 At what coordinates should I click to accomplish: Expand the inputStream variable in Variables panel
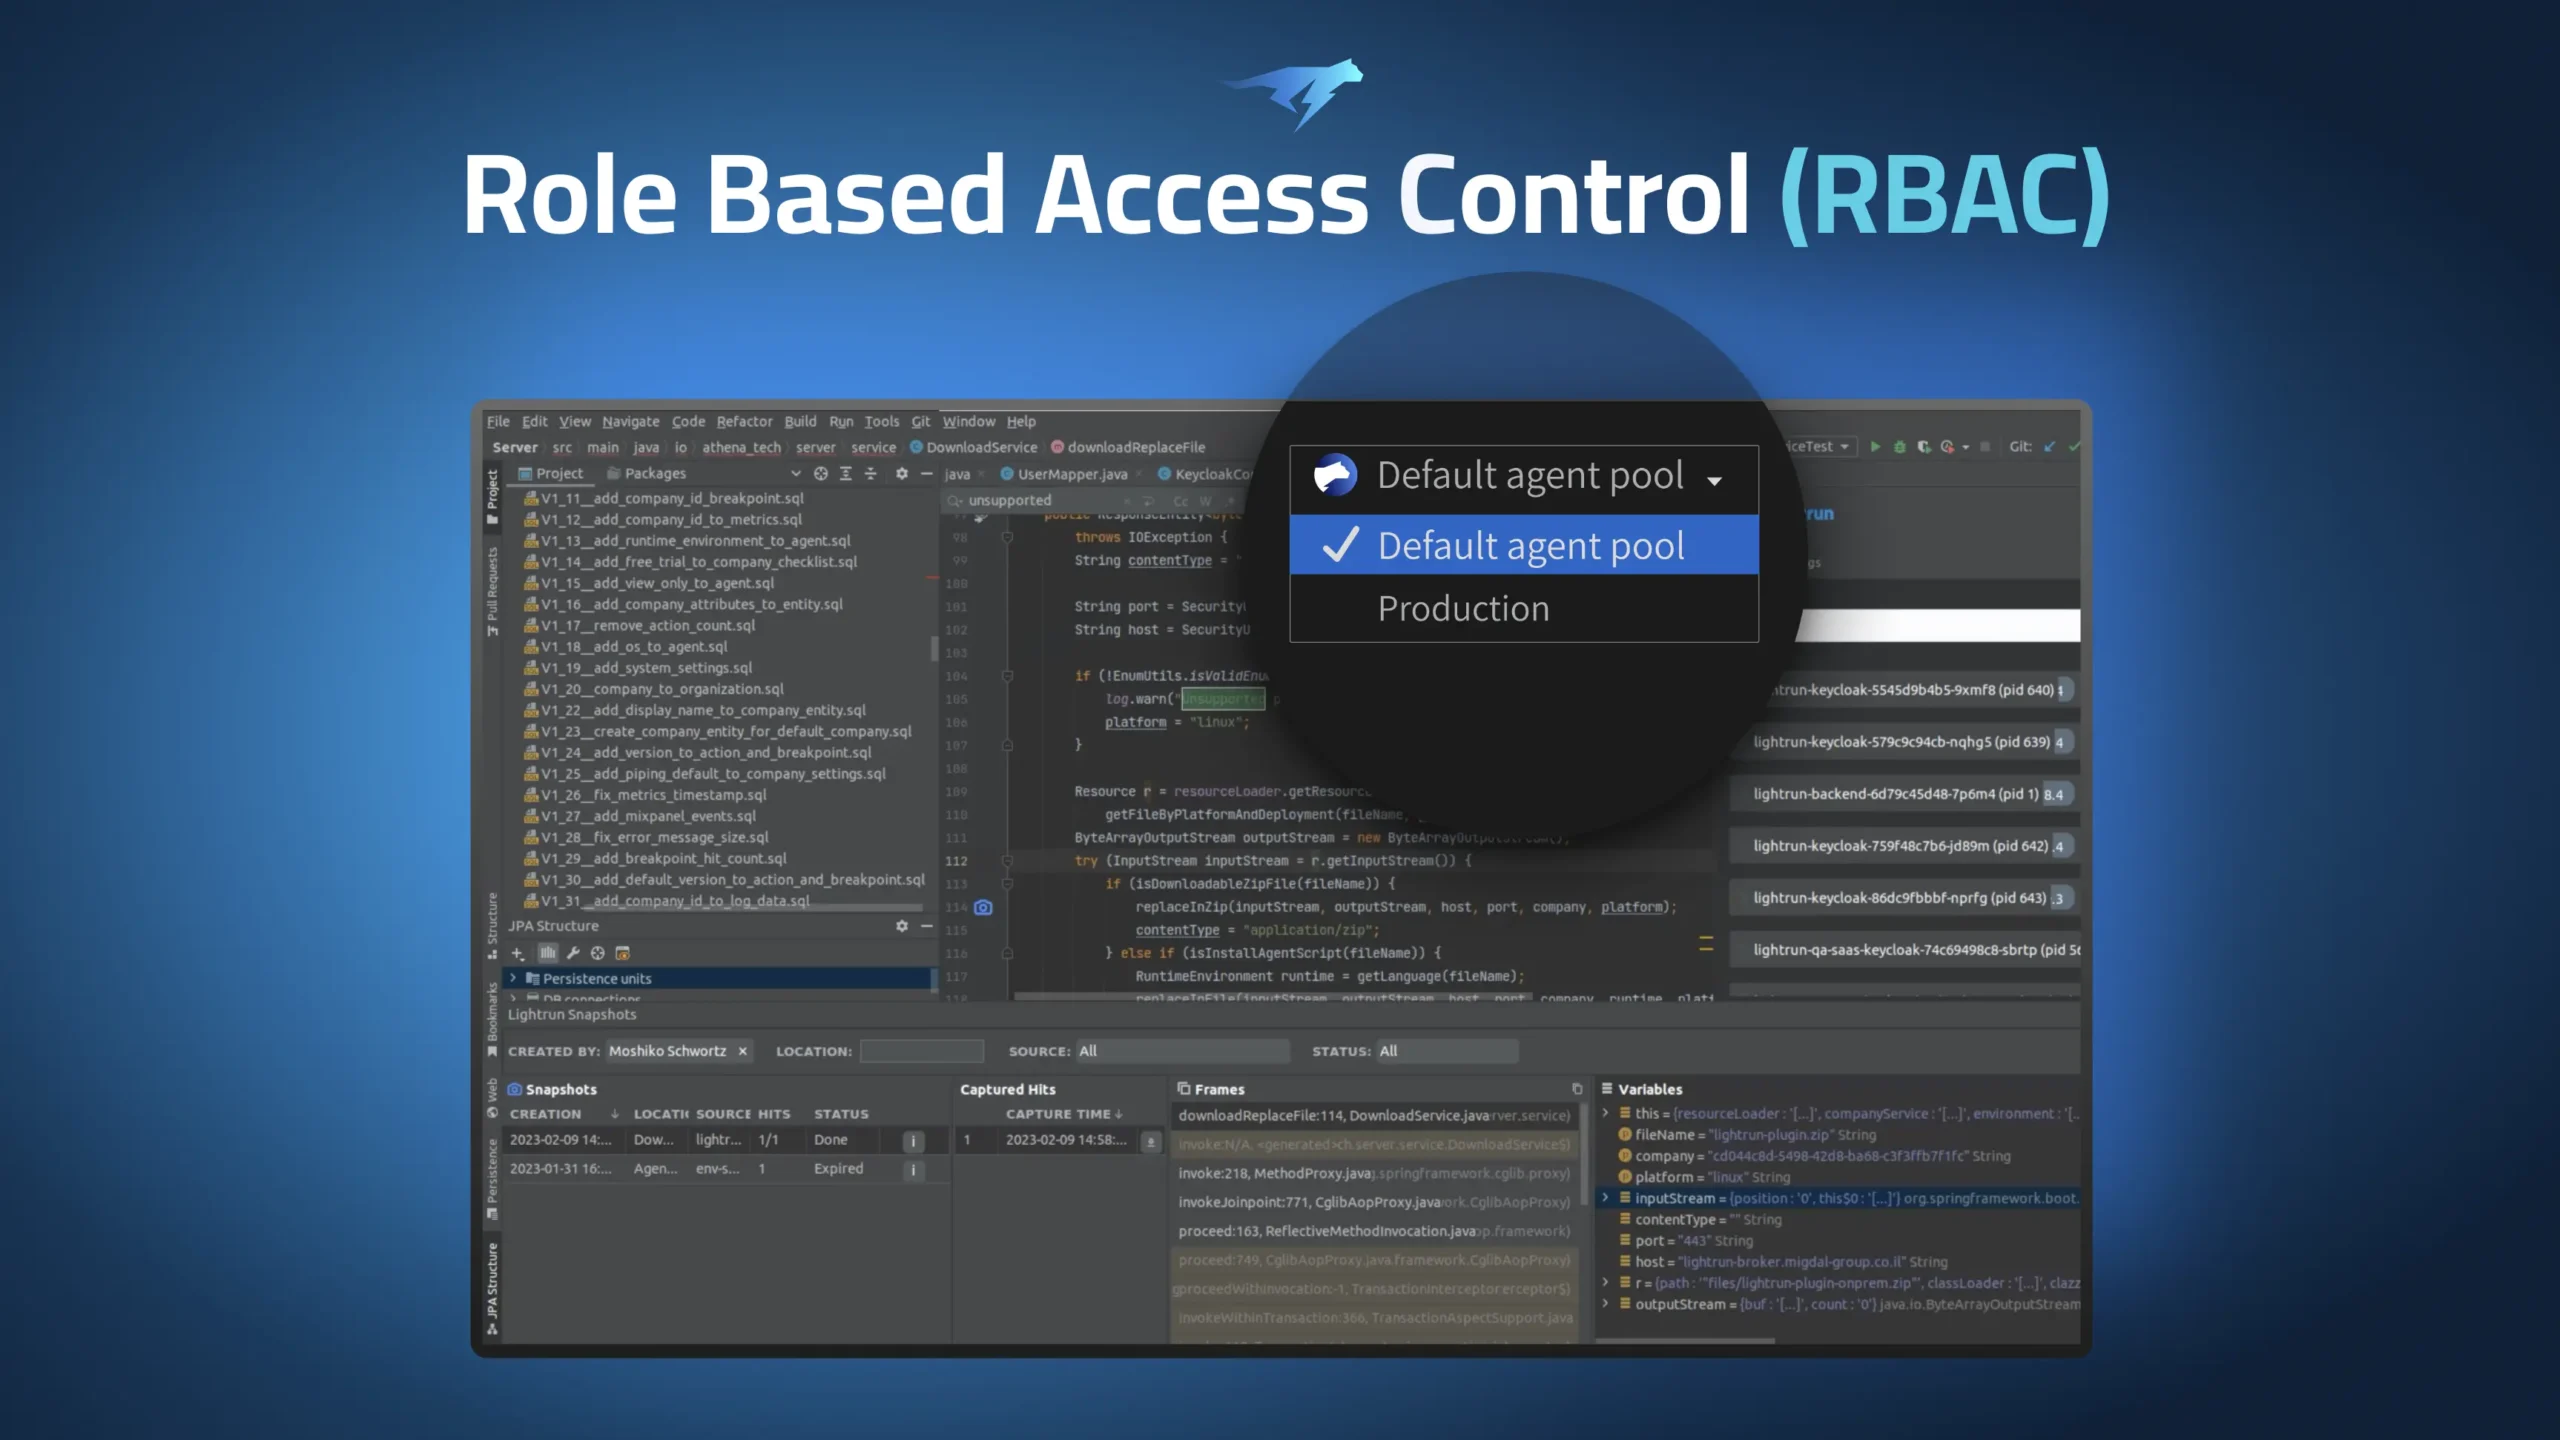click(x=1607, y=1197)
